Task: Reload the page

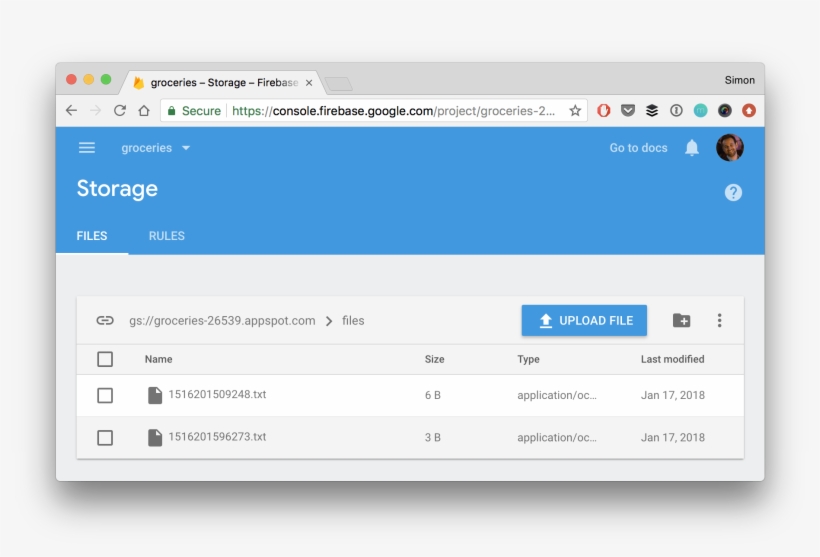Action: pyautogui.click(x=120, y=110)
